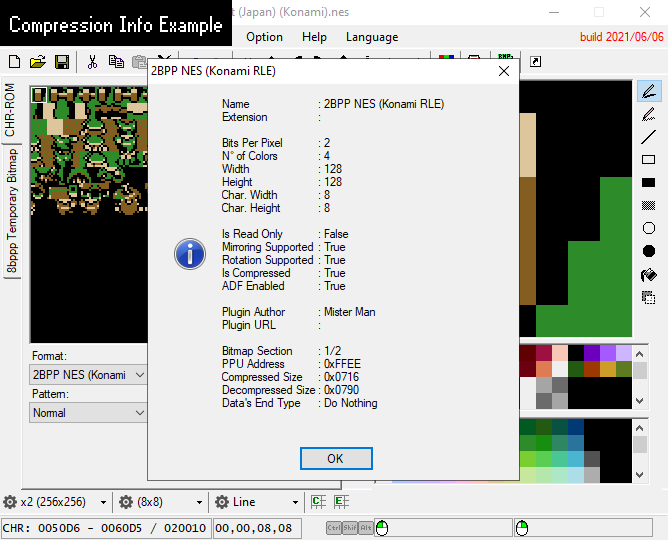
Task: Select the filled Rectangle tool
Action: pos(648,183)
